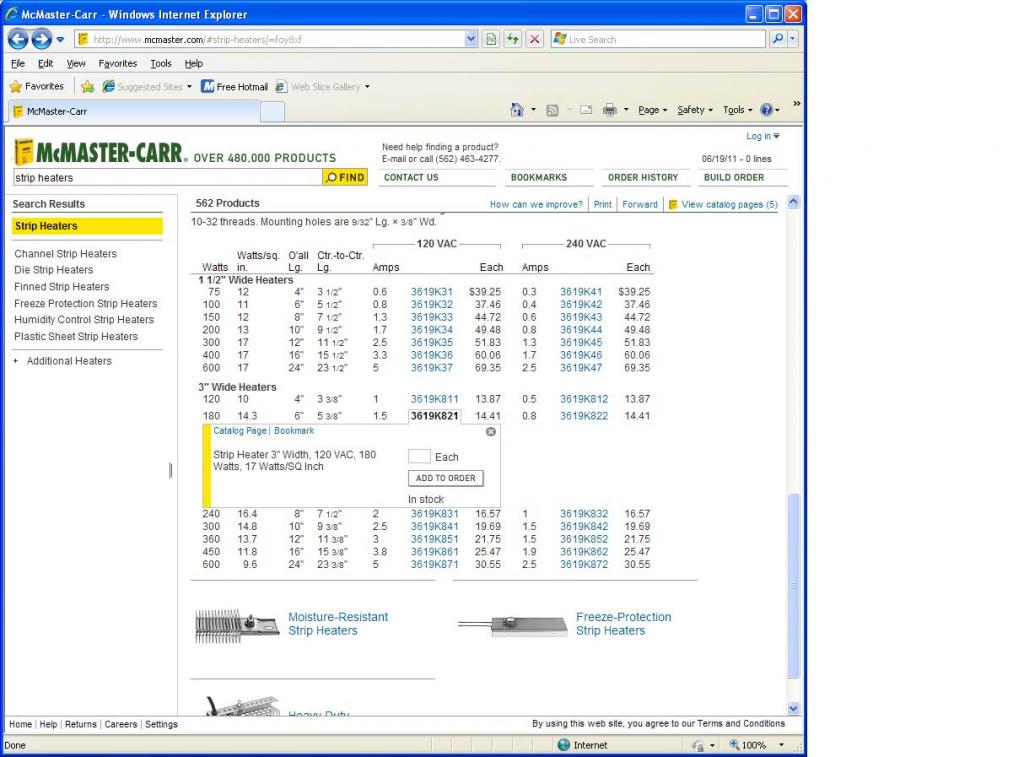Click the Bookmark link in popup
Viewport: 1024px width, 757px height.
tap(294, 430)
